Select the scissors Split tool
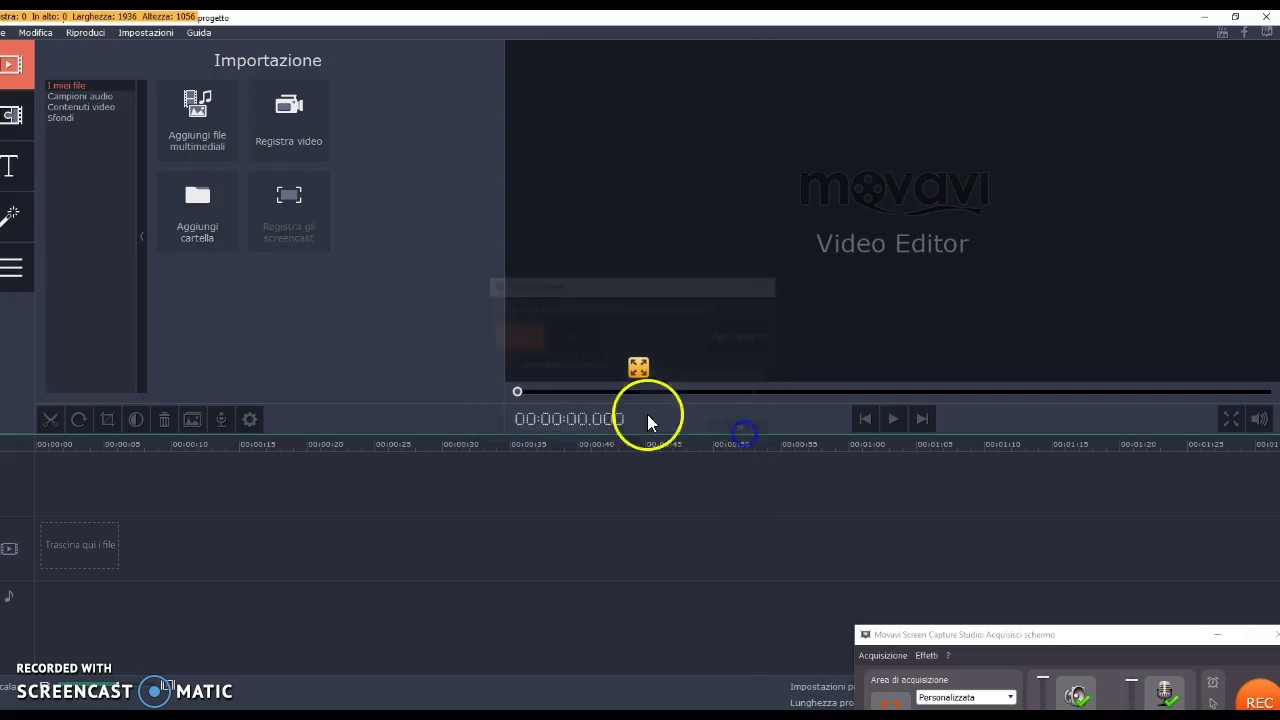 [50, 420]
